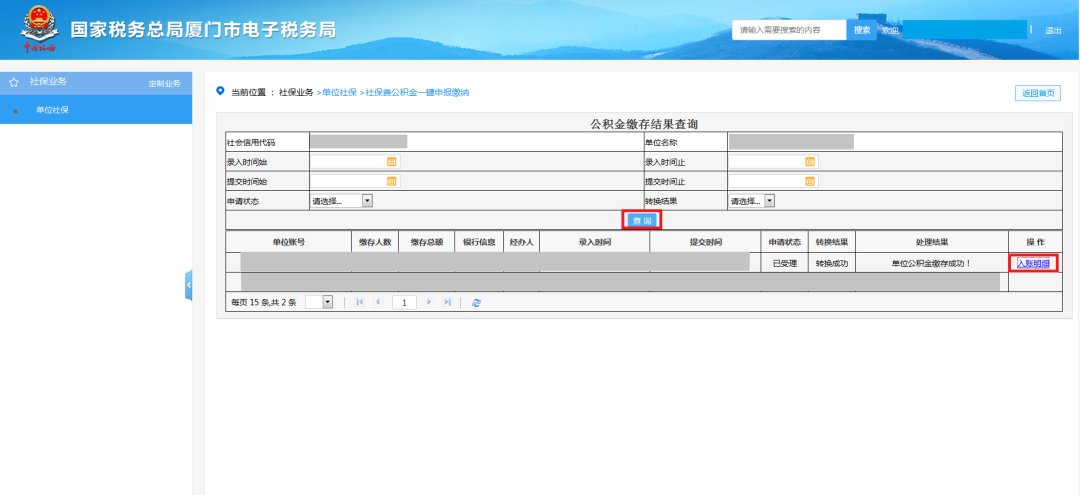Open the page size dropdown in pagination
The height and width of the screenshot is (495, 1080).
(327, 302)
